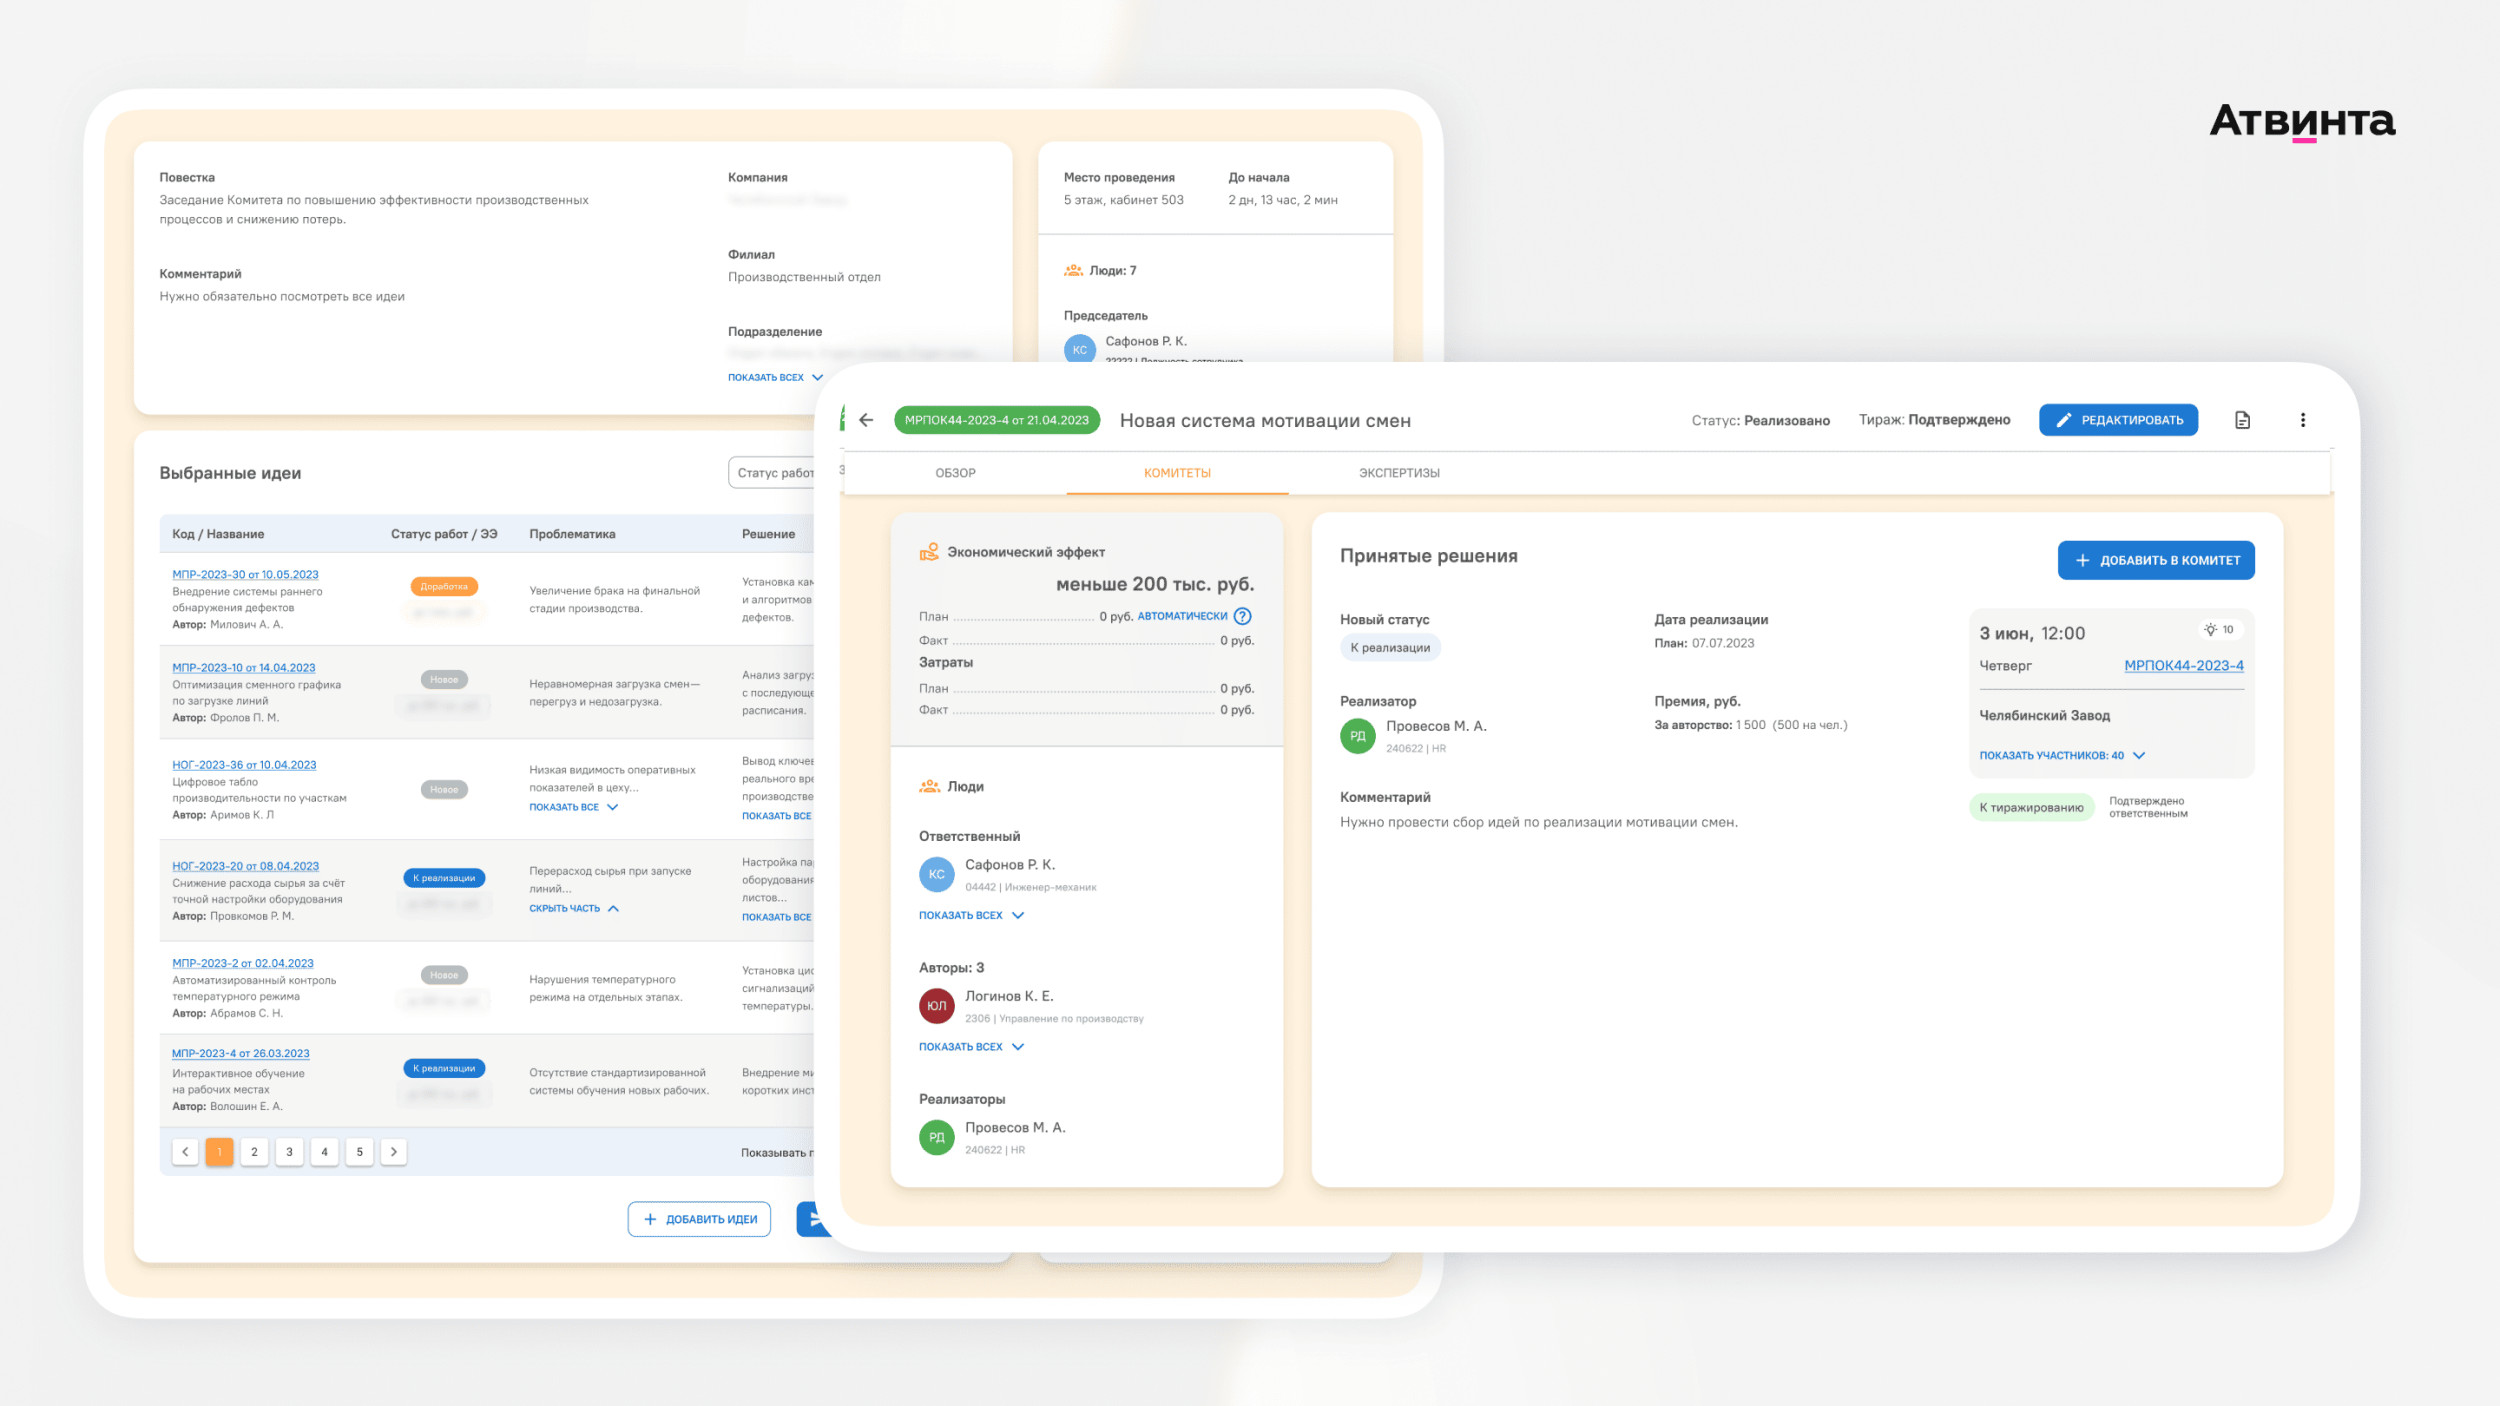The image size is (2500, 1406).
Task: Go to next page arrow in pagination
Action: tap(394, 1152)
